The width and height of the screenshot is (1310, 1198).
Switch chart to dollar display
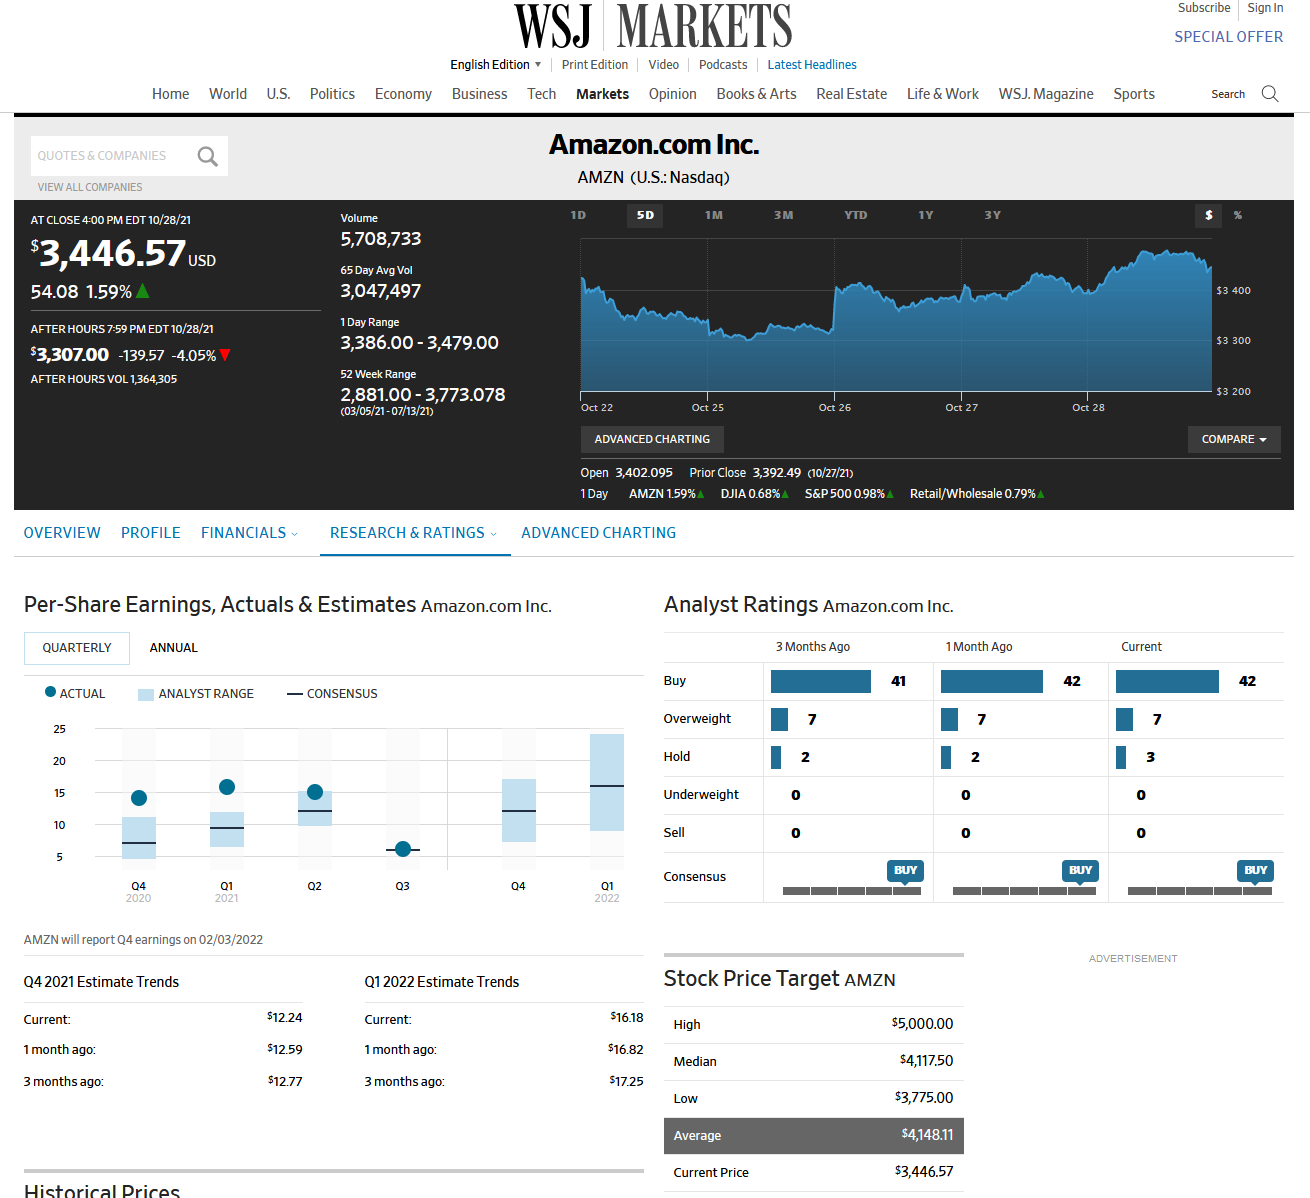click(x=1208, y=215)
